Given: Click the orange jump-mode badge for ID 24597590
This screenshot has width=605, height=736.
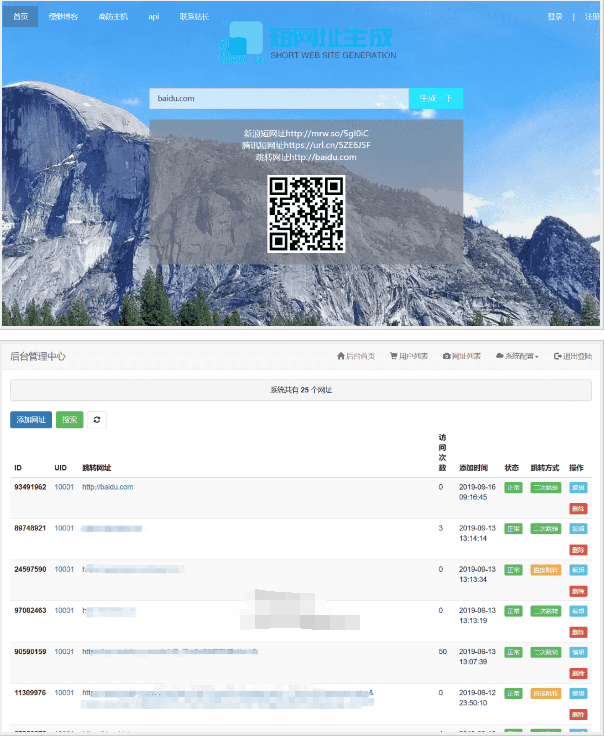Looking at the screenshot, I should [x=546, y=570].
